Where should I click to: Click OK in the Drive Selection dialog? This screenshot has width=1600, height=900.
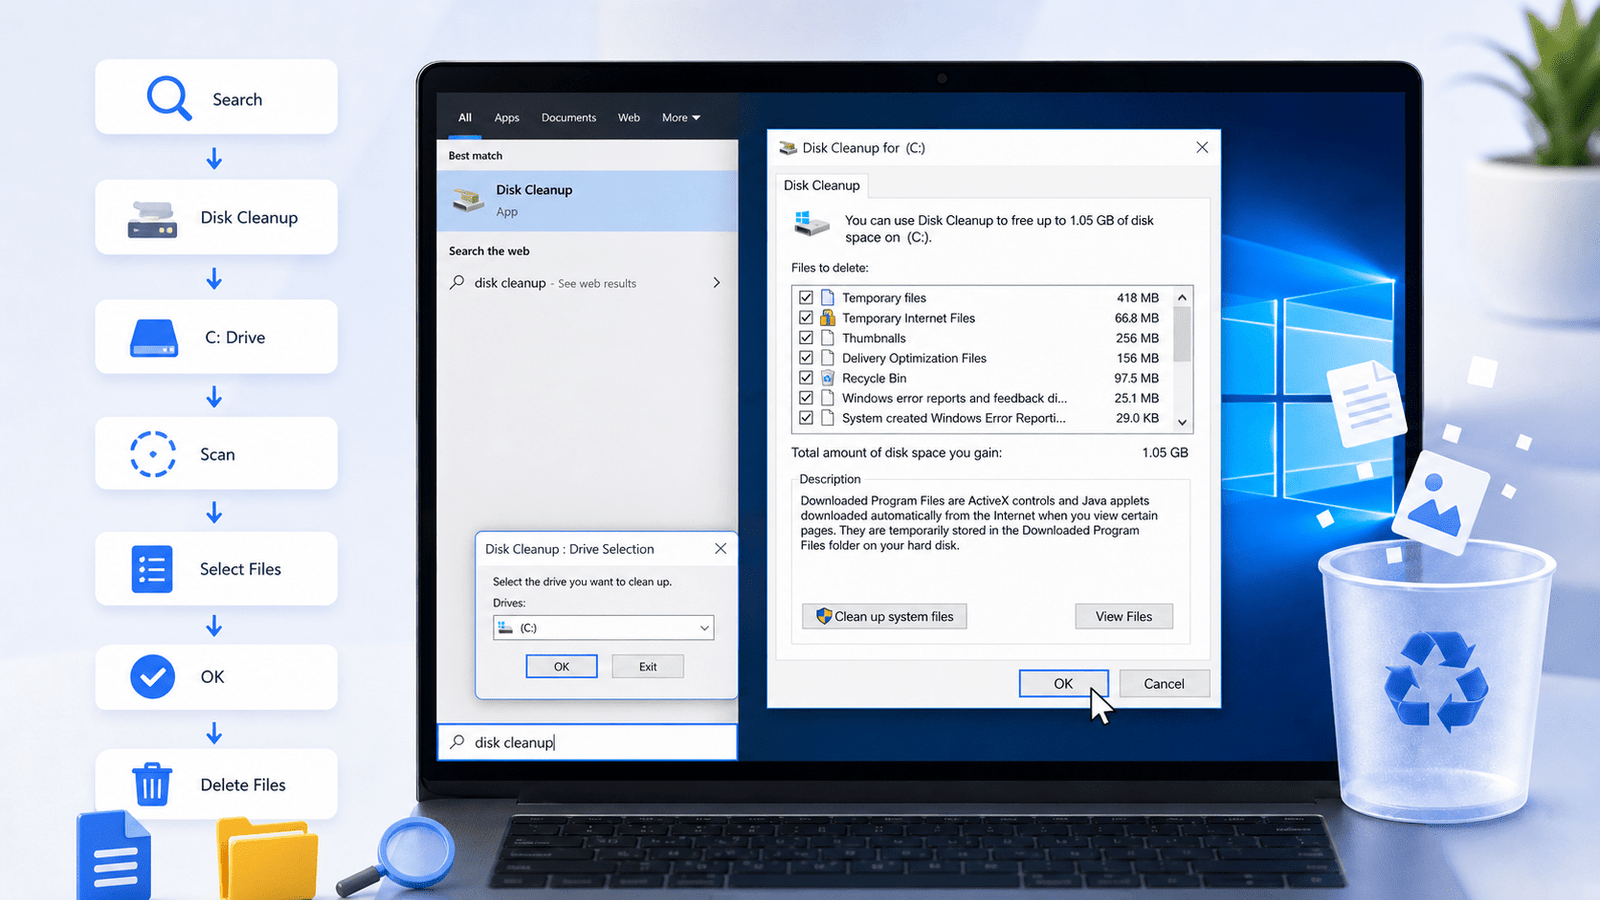562,667
